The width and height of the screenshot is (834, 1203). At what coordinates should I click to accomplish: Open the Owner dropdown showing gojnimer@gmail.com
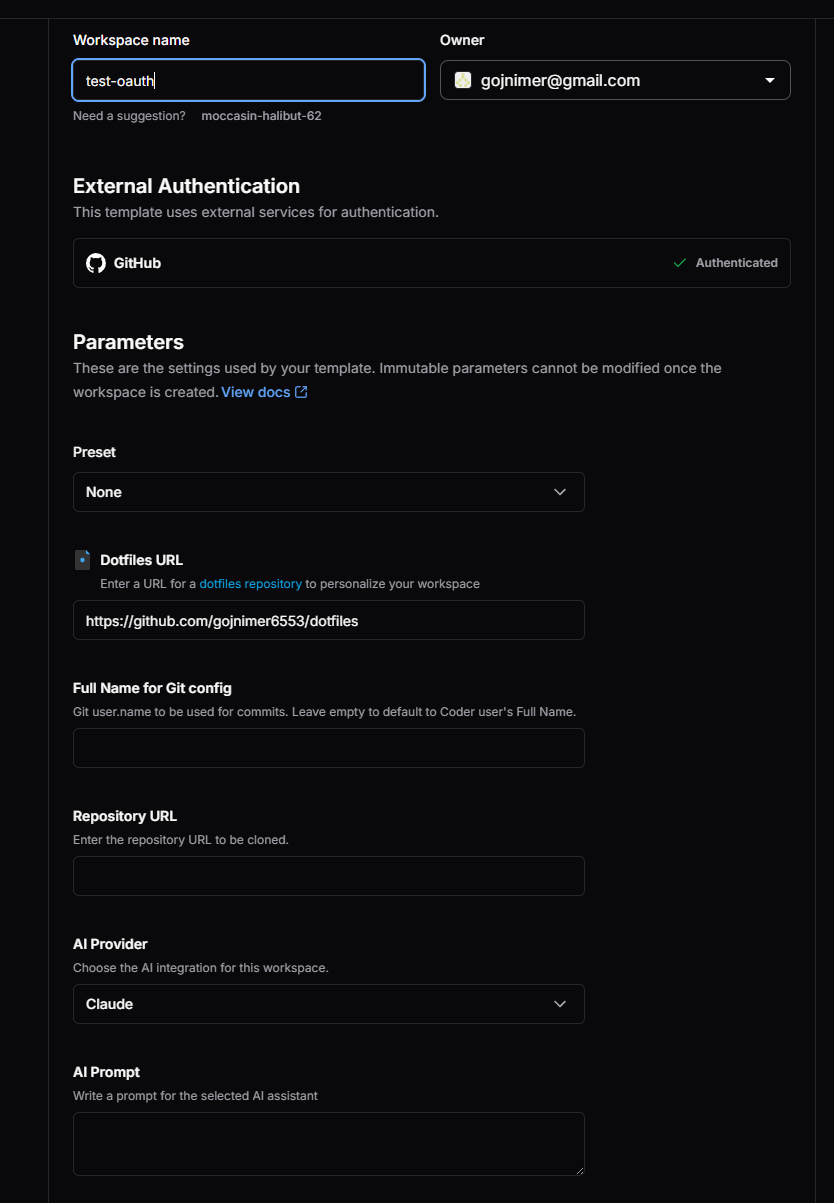tap(614, 80)
